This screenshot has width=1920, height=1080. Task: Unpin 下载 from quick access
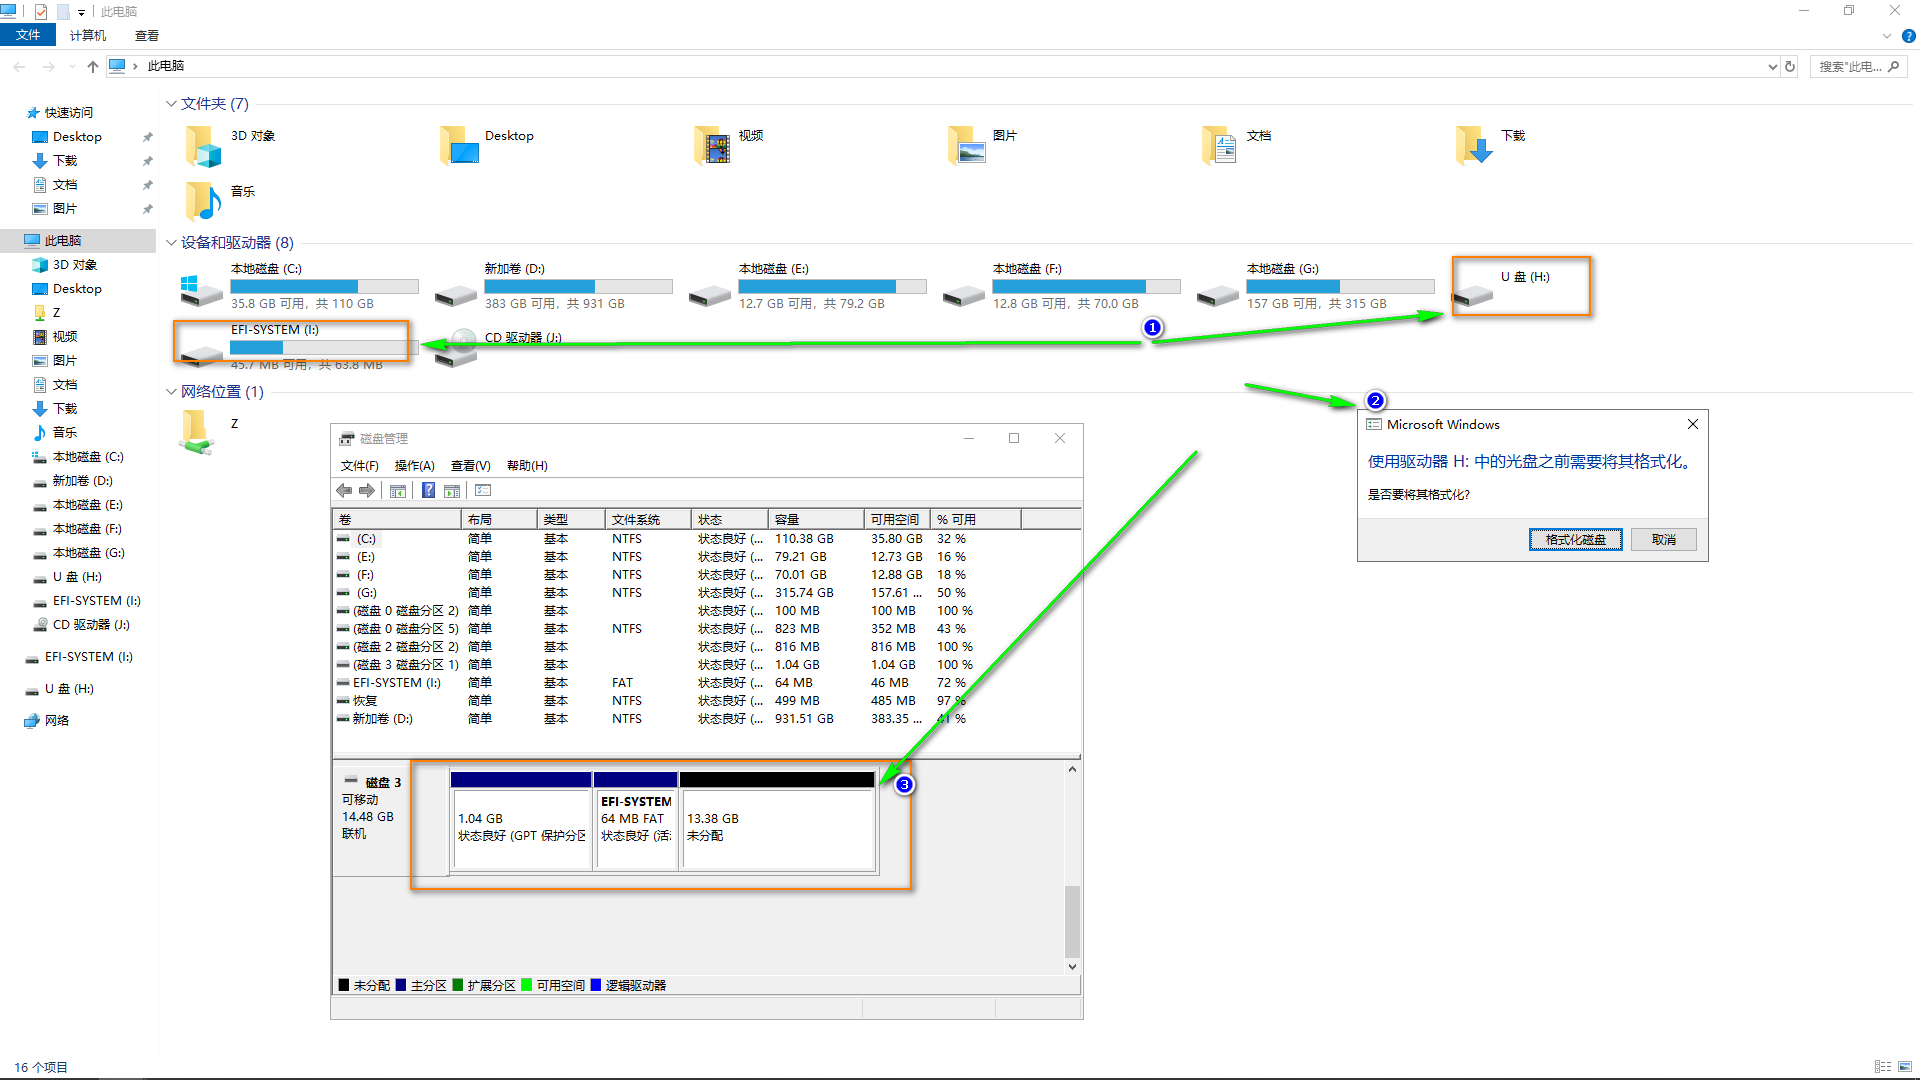click(x=147, y=160)
